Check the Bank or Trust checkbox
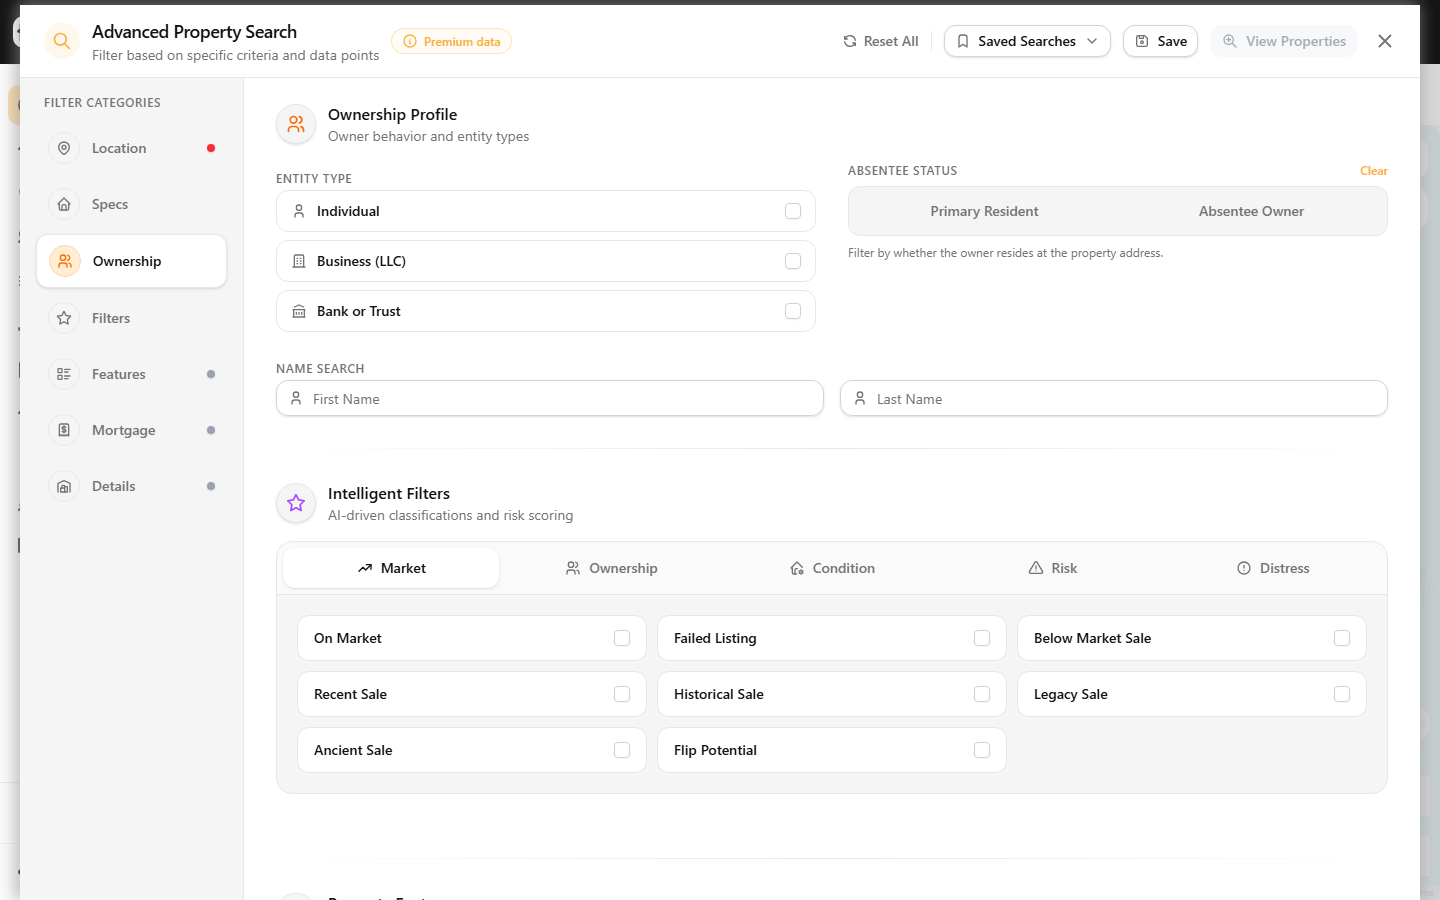This screenshot has height=900, width=1440. (x=793, y=311)
